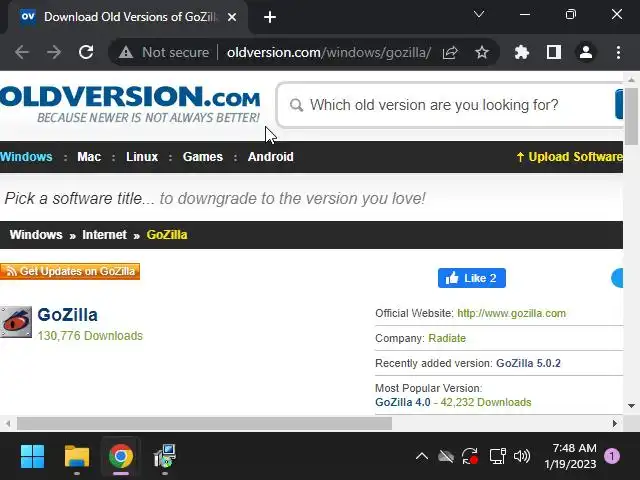Image resolution: width=640 pixels, height=480 pixels.
Task: Expand the tab search chevron
Action: tap(479, 15)
